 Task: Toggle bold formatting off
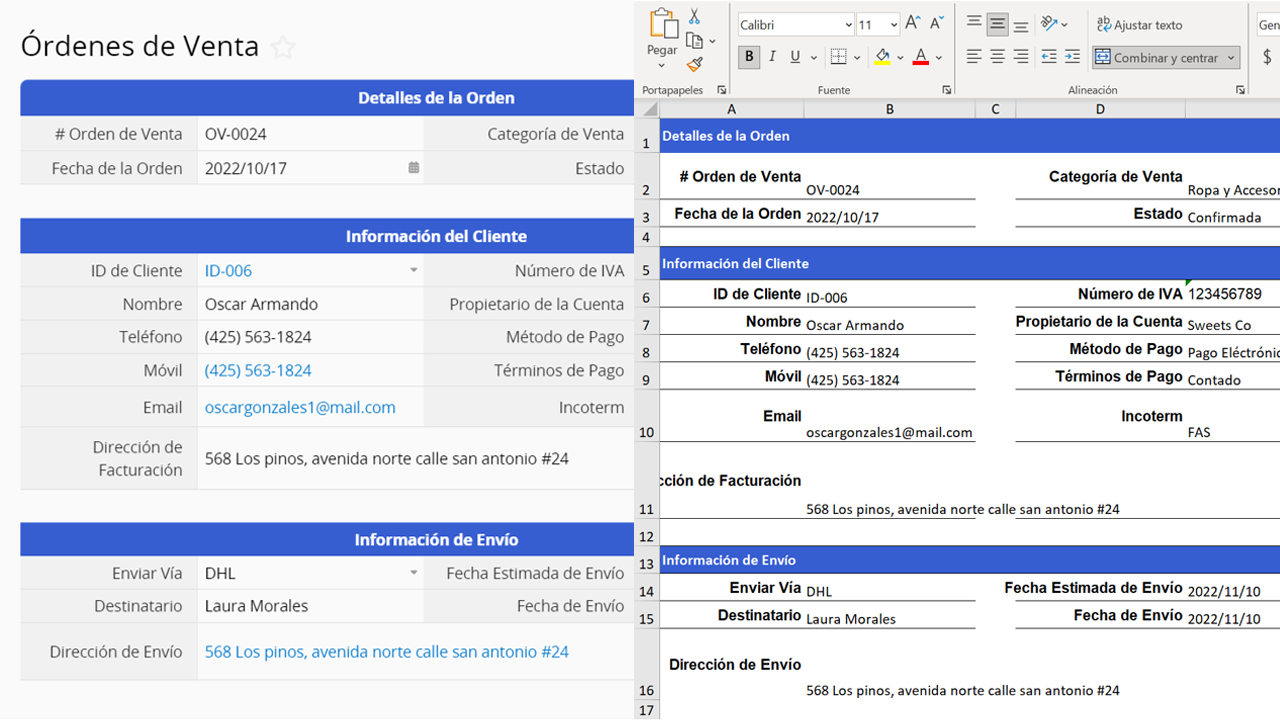(749, 57)
